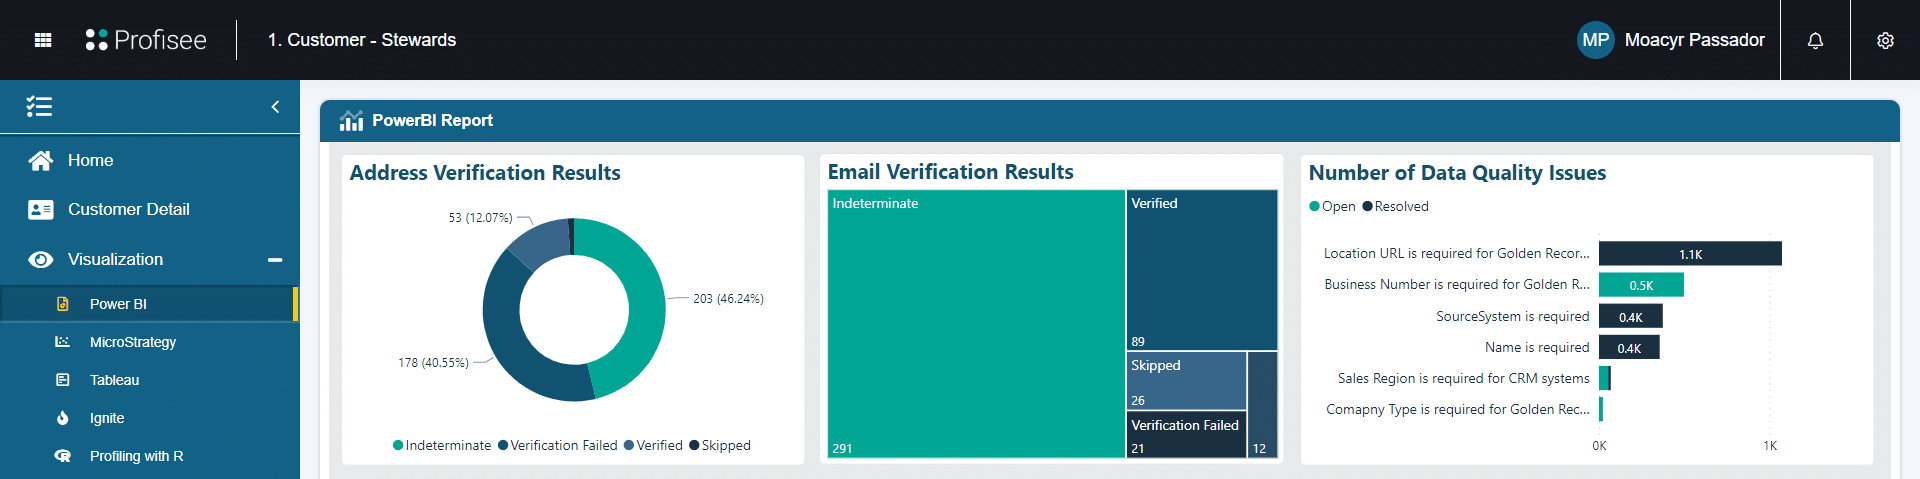
Task: Click 'Business Number is required' label
Action: (x=1457, y=284)
